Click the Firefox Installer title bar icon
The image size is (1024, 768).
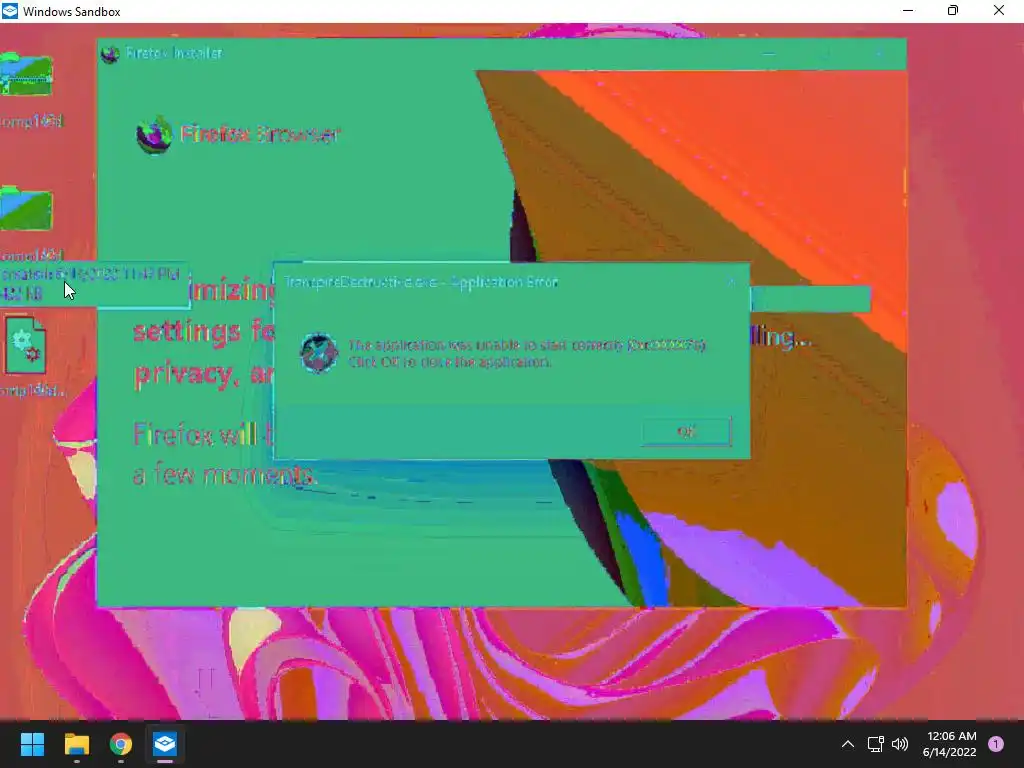pos(110,54)
